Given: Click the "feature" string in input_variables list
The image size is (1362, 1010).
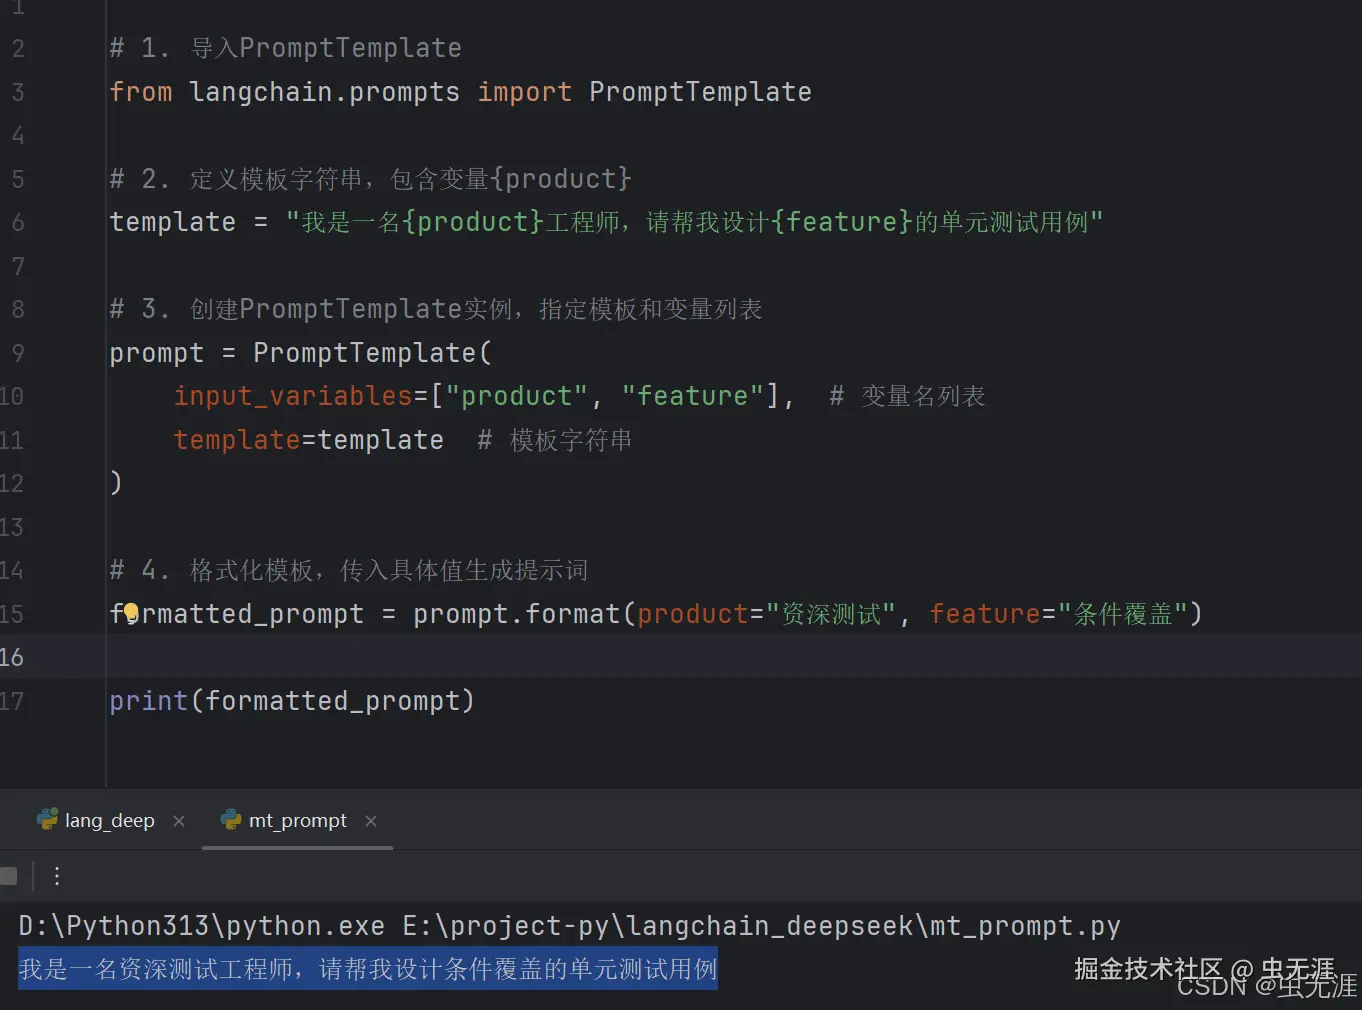Looking at the screenshot, I should click(692, 396).
